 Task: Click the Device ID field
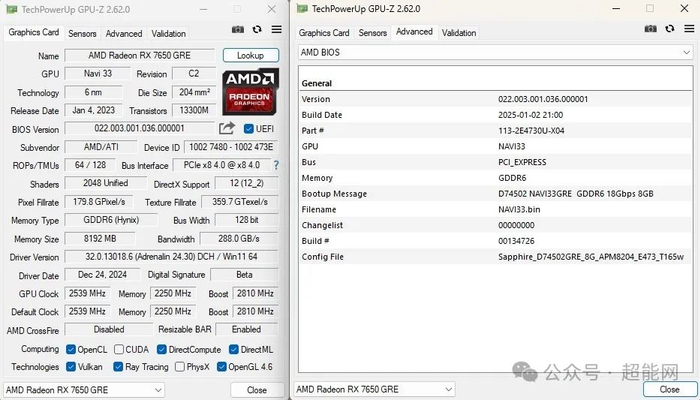tap(231, 147)
